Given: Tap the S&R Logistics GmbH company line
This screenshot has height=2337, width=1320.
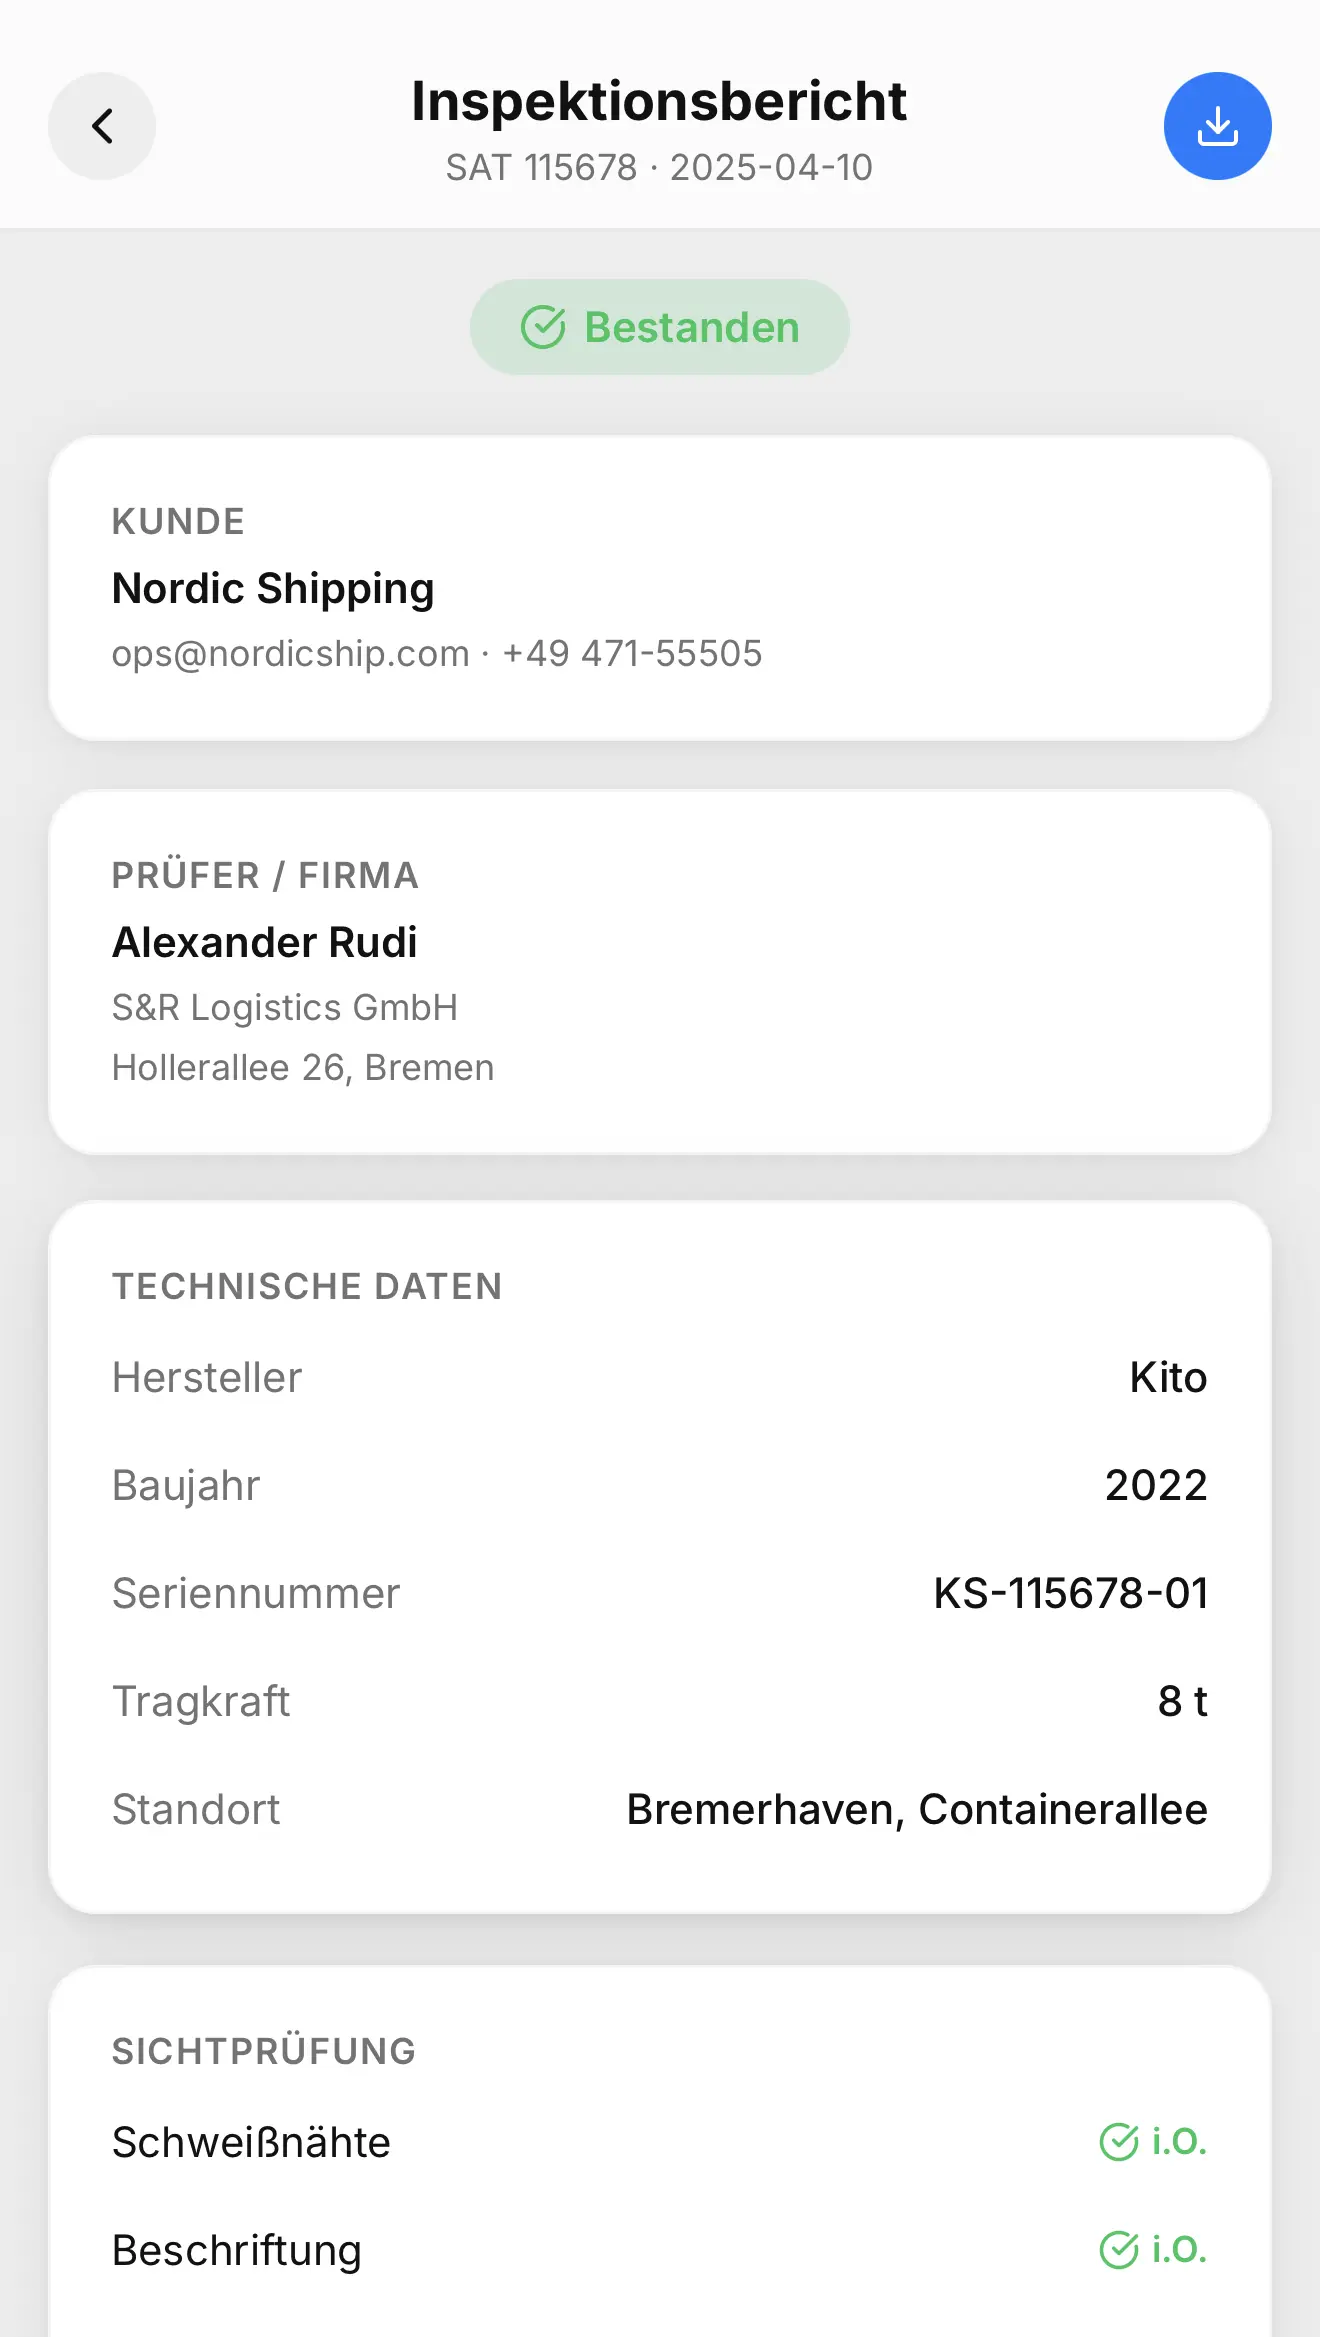Looking at the screenshot, I should coord(285,1007).
